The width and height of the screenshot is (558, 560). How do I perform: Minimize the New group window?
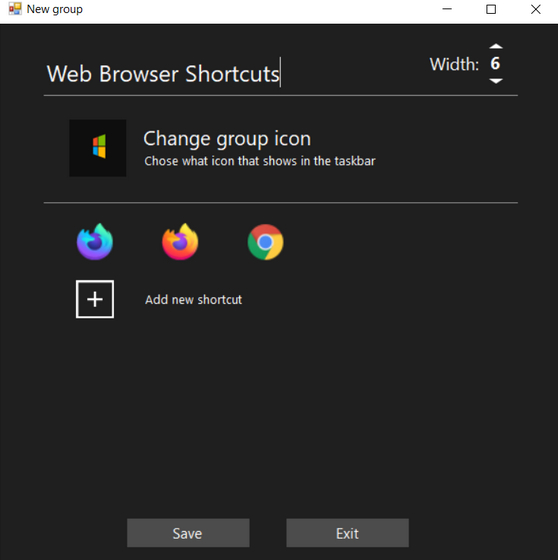coord(447,9)
